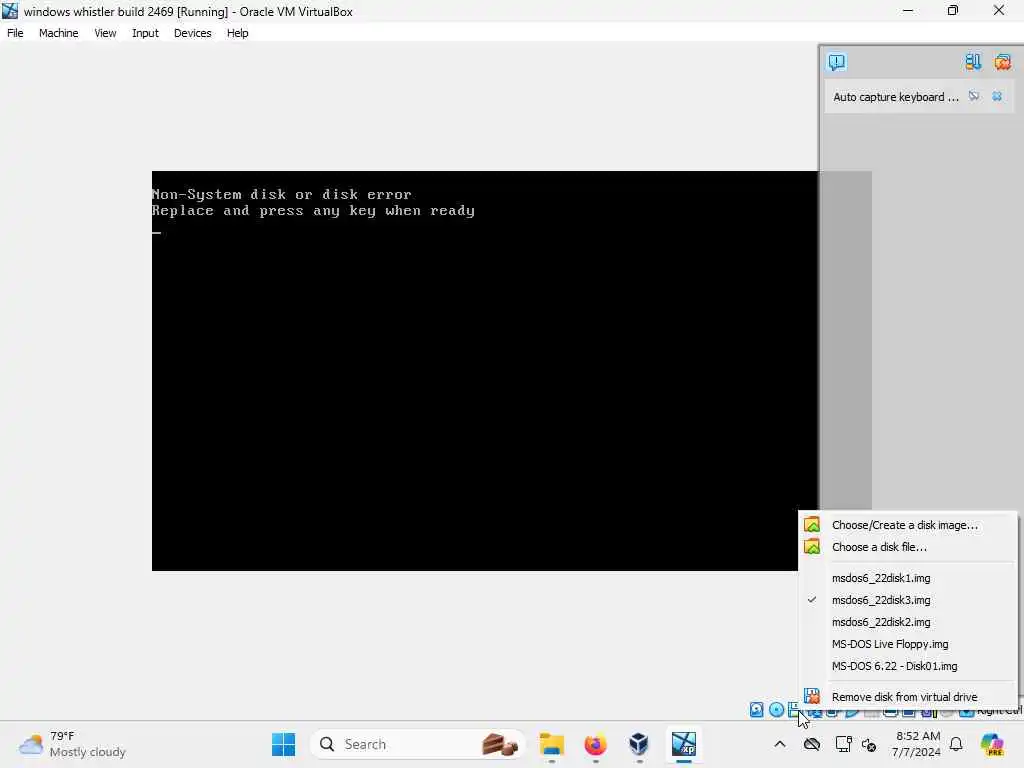1024x768 pixels.
Task: Open the File menu
Action: [x=15, y=33]
